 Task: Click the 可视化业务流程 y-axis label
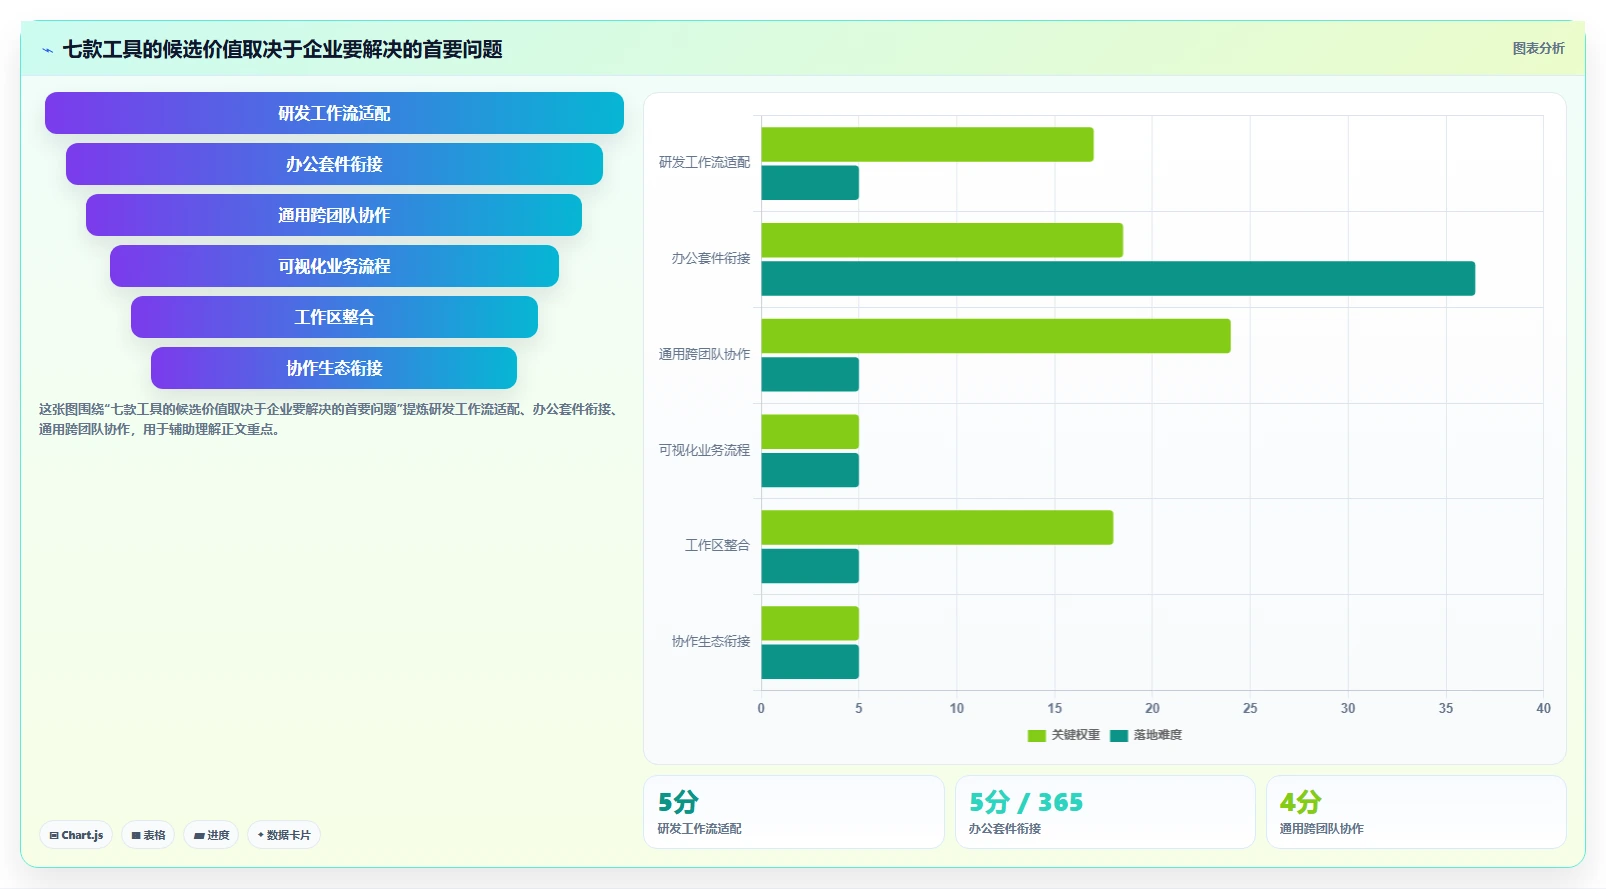pyautogui.click(x=704, y=450)
